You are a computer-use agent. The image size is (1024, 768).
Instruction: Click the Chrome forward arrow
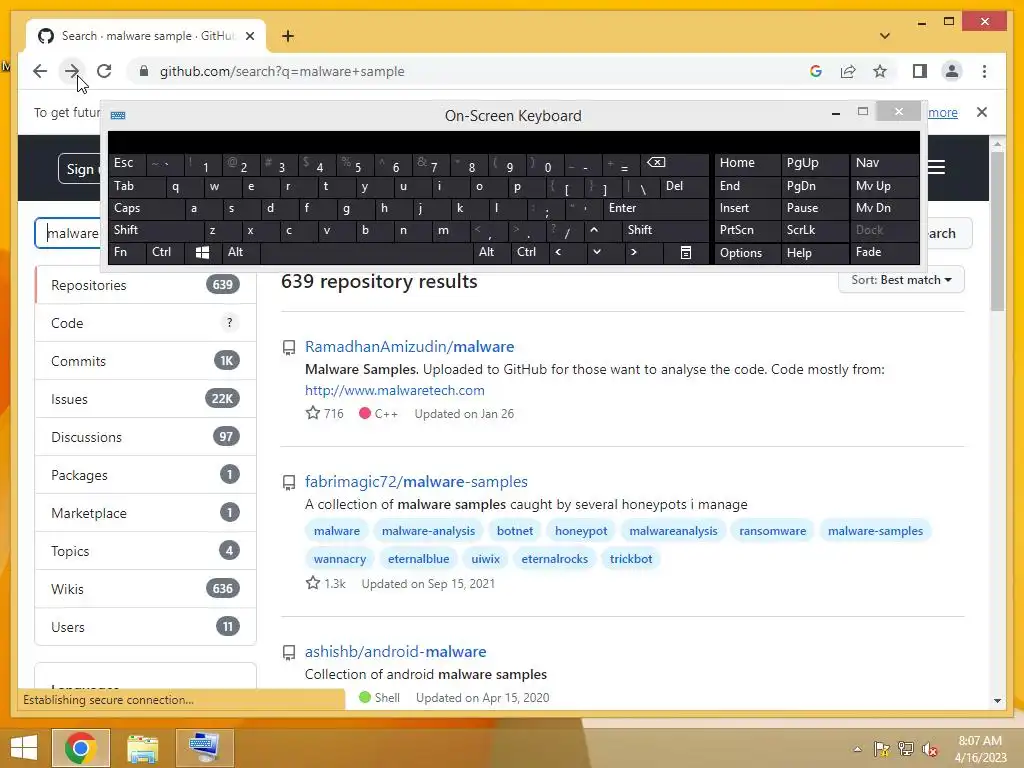72,71
